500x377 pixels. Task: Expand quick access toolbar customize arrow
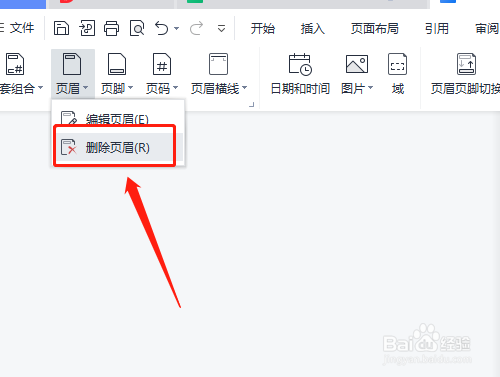click(x=221, y=29)
